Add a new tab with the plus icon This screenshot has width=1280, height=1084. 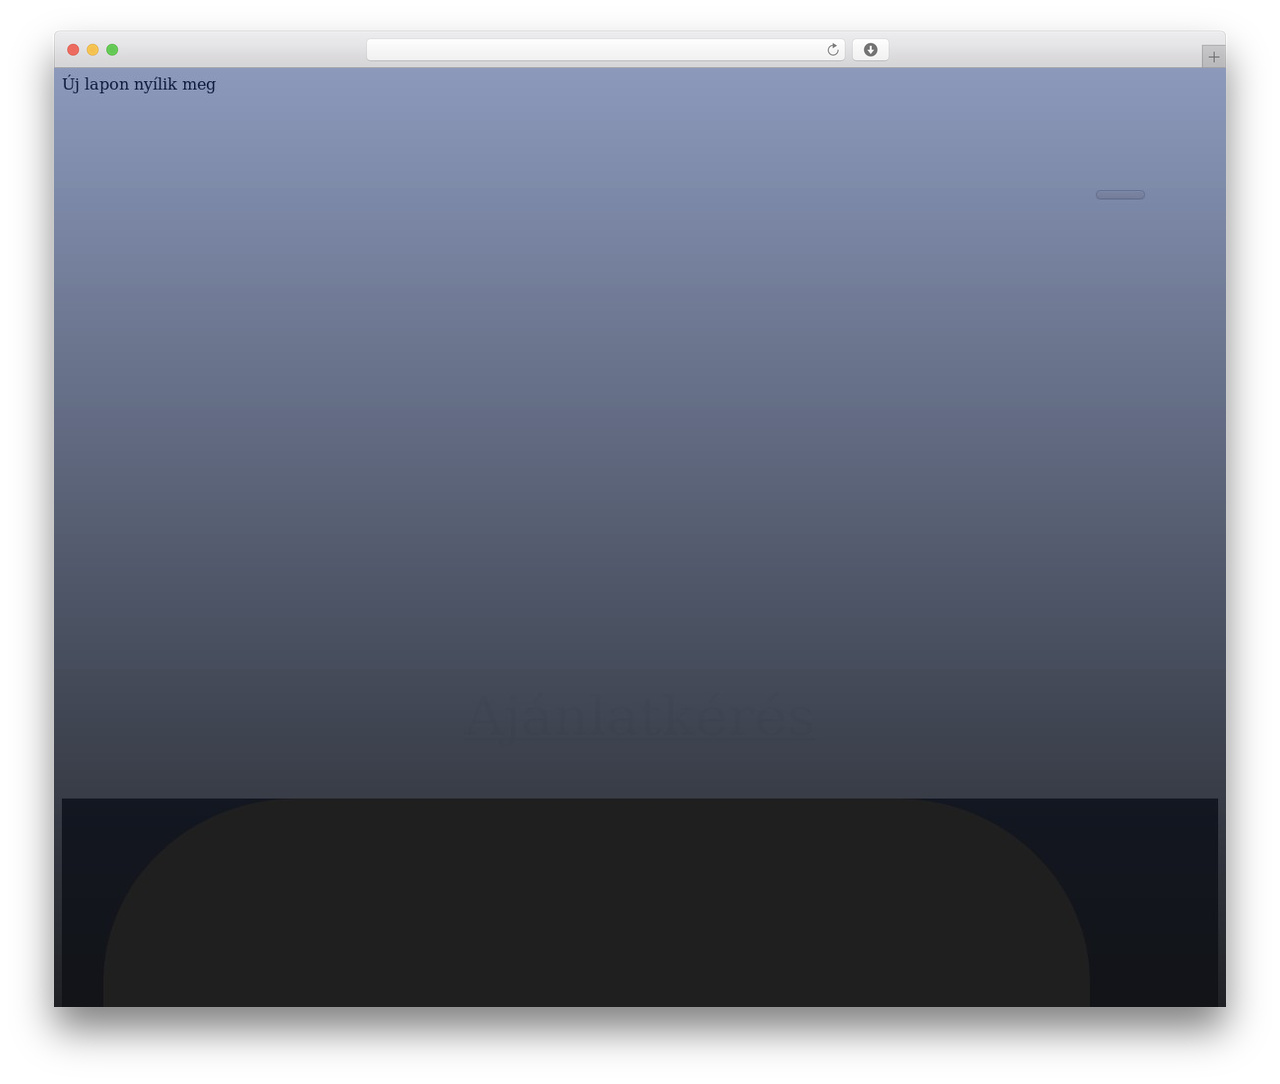1213,57
